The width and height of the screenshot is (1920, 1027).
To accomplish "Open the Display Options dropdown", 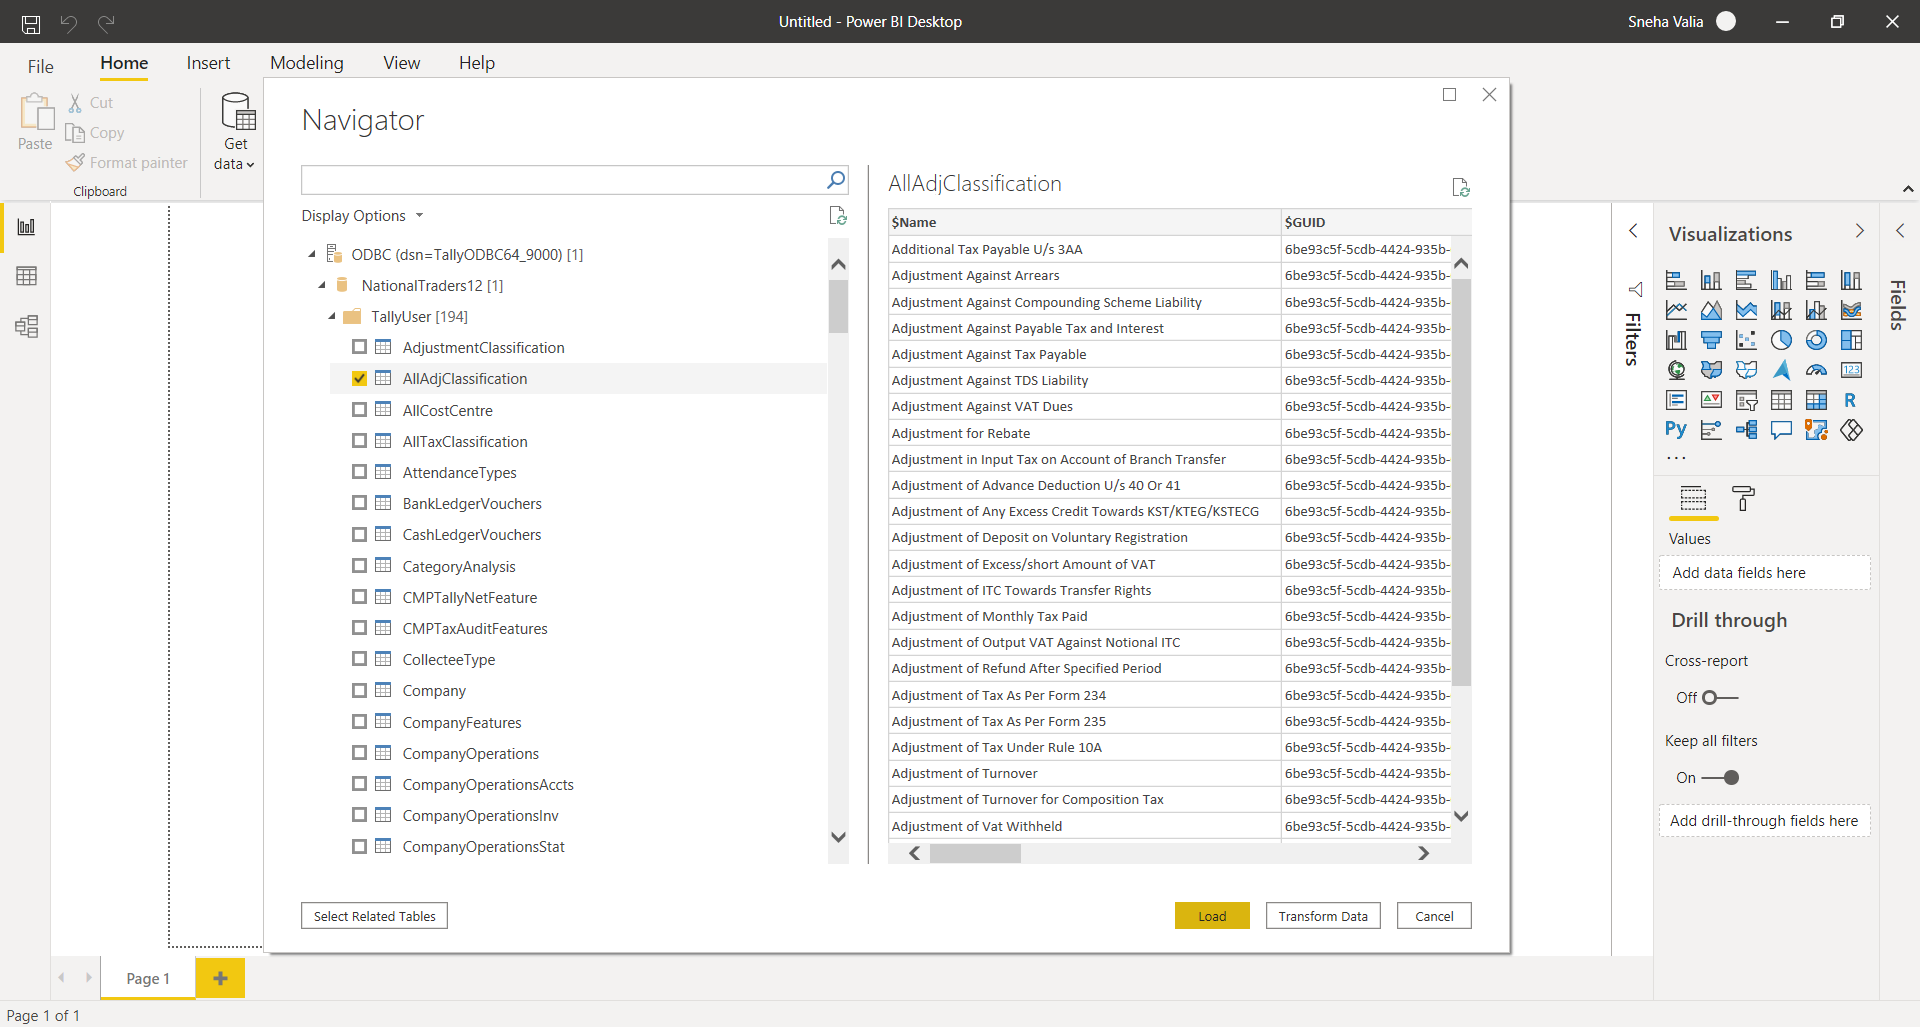I will point(363,215).
